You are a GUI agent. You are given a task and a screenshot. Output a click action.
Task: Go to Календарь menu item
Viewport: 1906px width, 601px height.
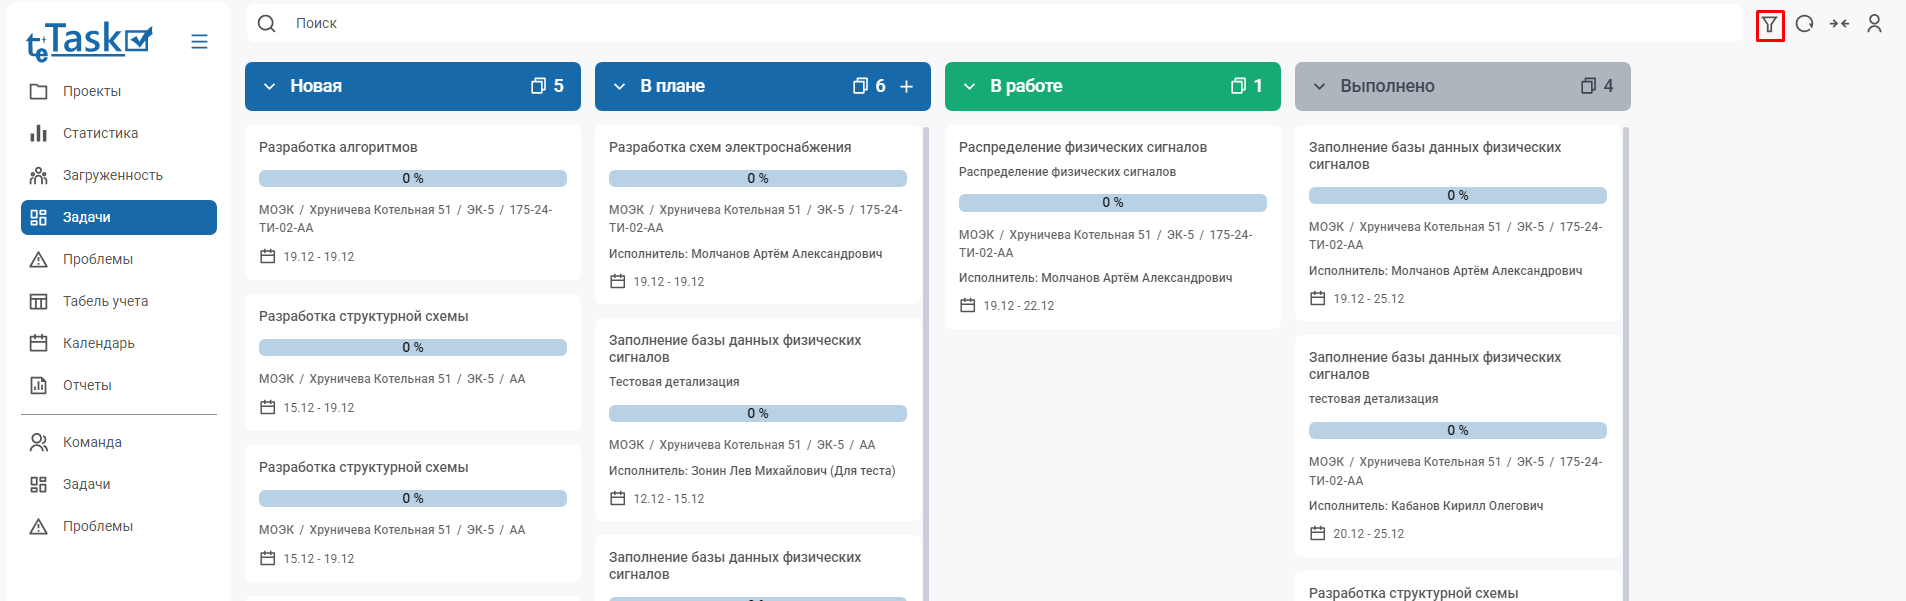click(98, 343)
